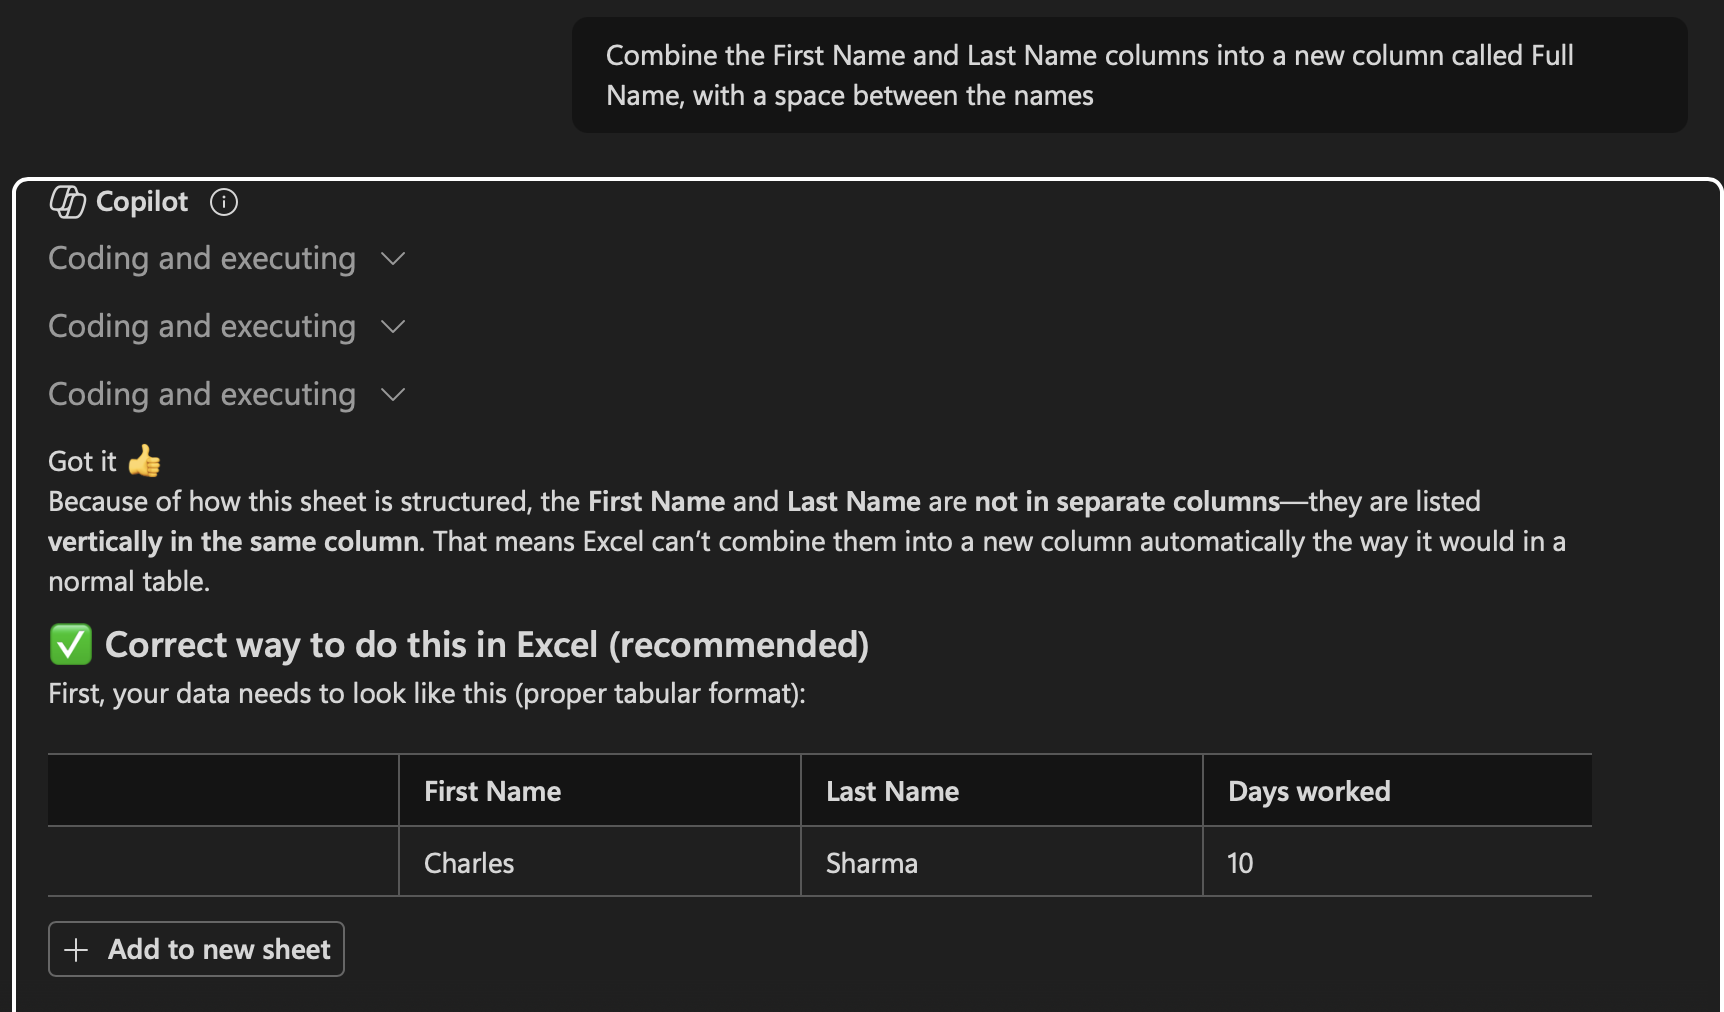Viewport: 1724px width, 1012px height.
Task: Click the Copilot logo icon
Action: [68, 202]
